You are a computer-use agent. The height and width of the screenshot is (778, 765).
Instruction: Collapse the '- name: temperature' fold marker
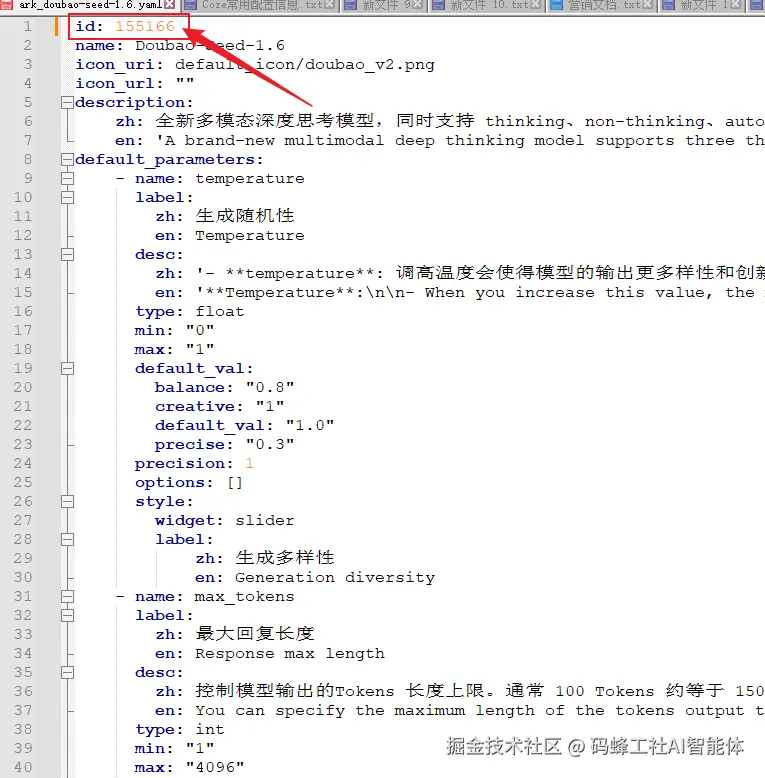[67, 179]
